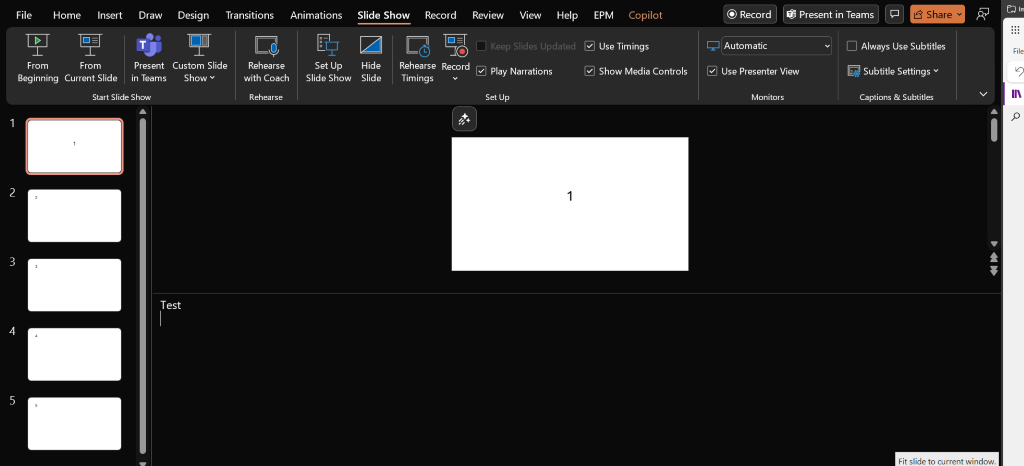Switch to the Draw tab

tap(150, 15)
